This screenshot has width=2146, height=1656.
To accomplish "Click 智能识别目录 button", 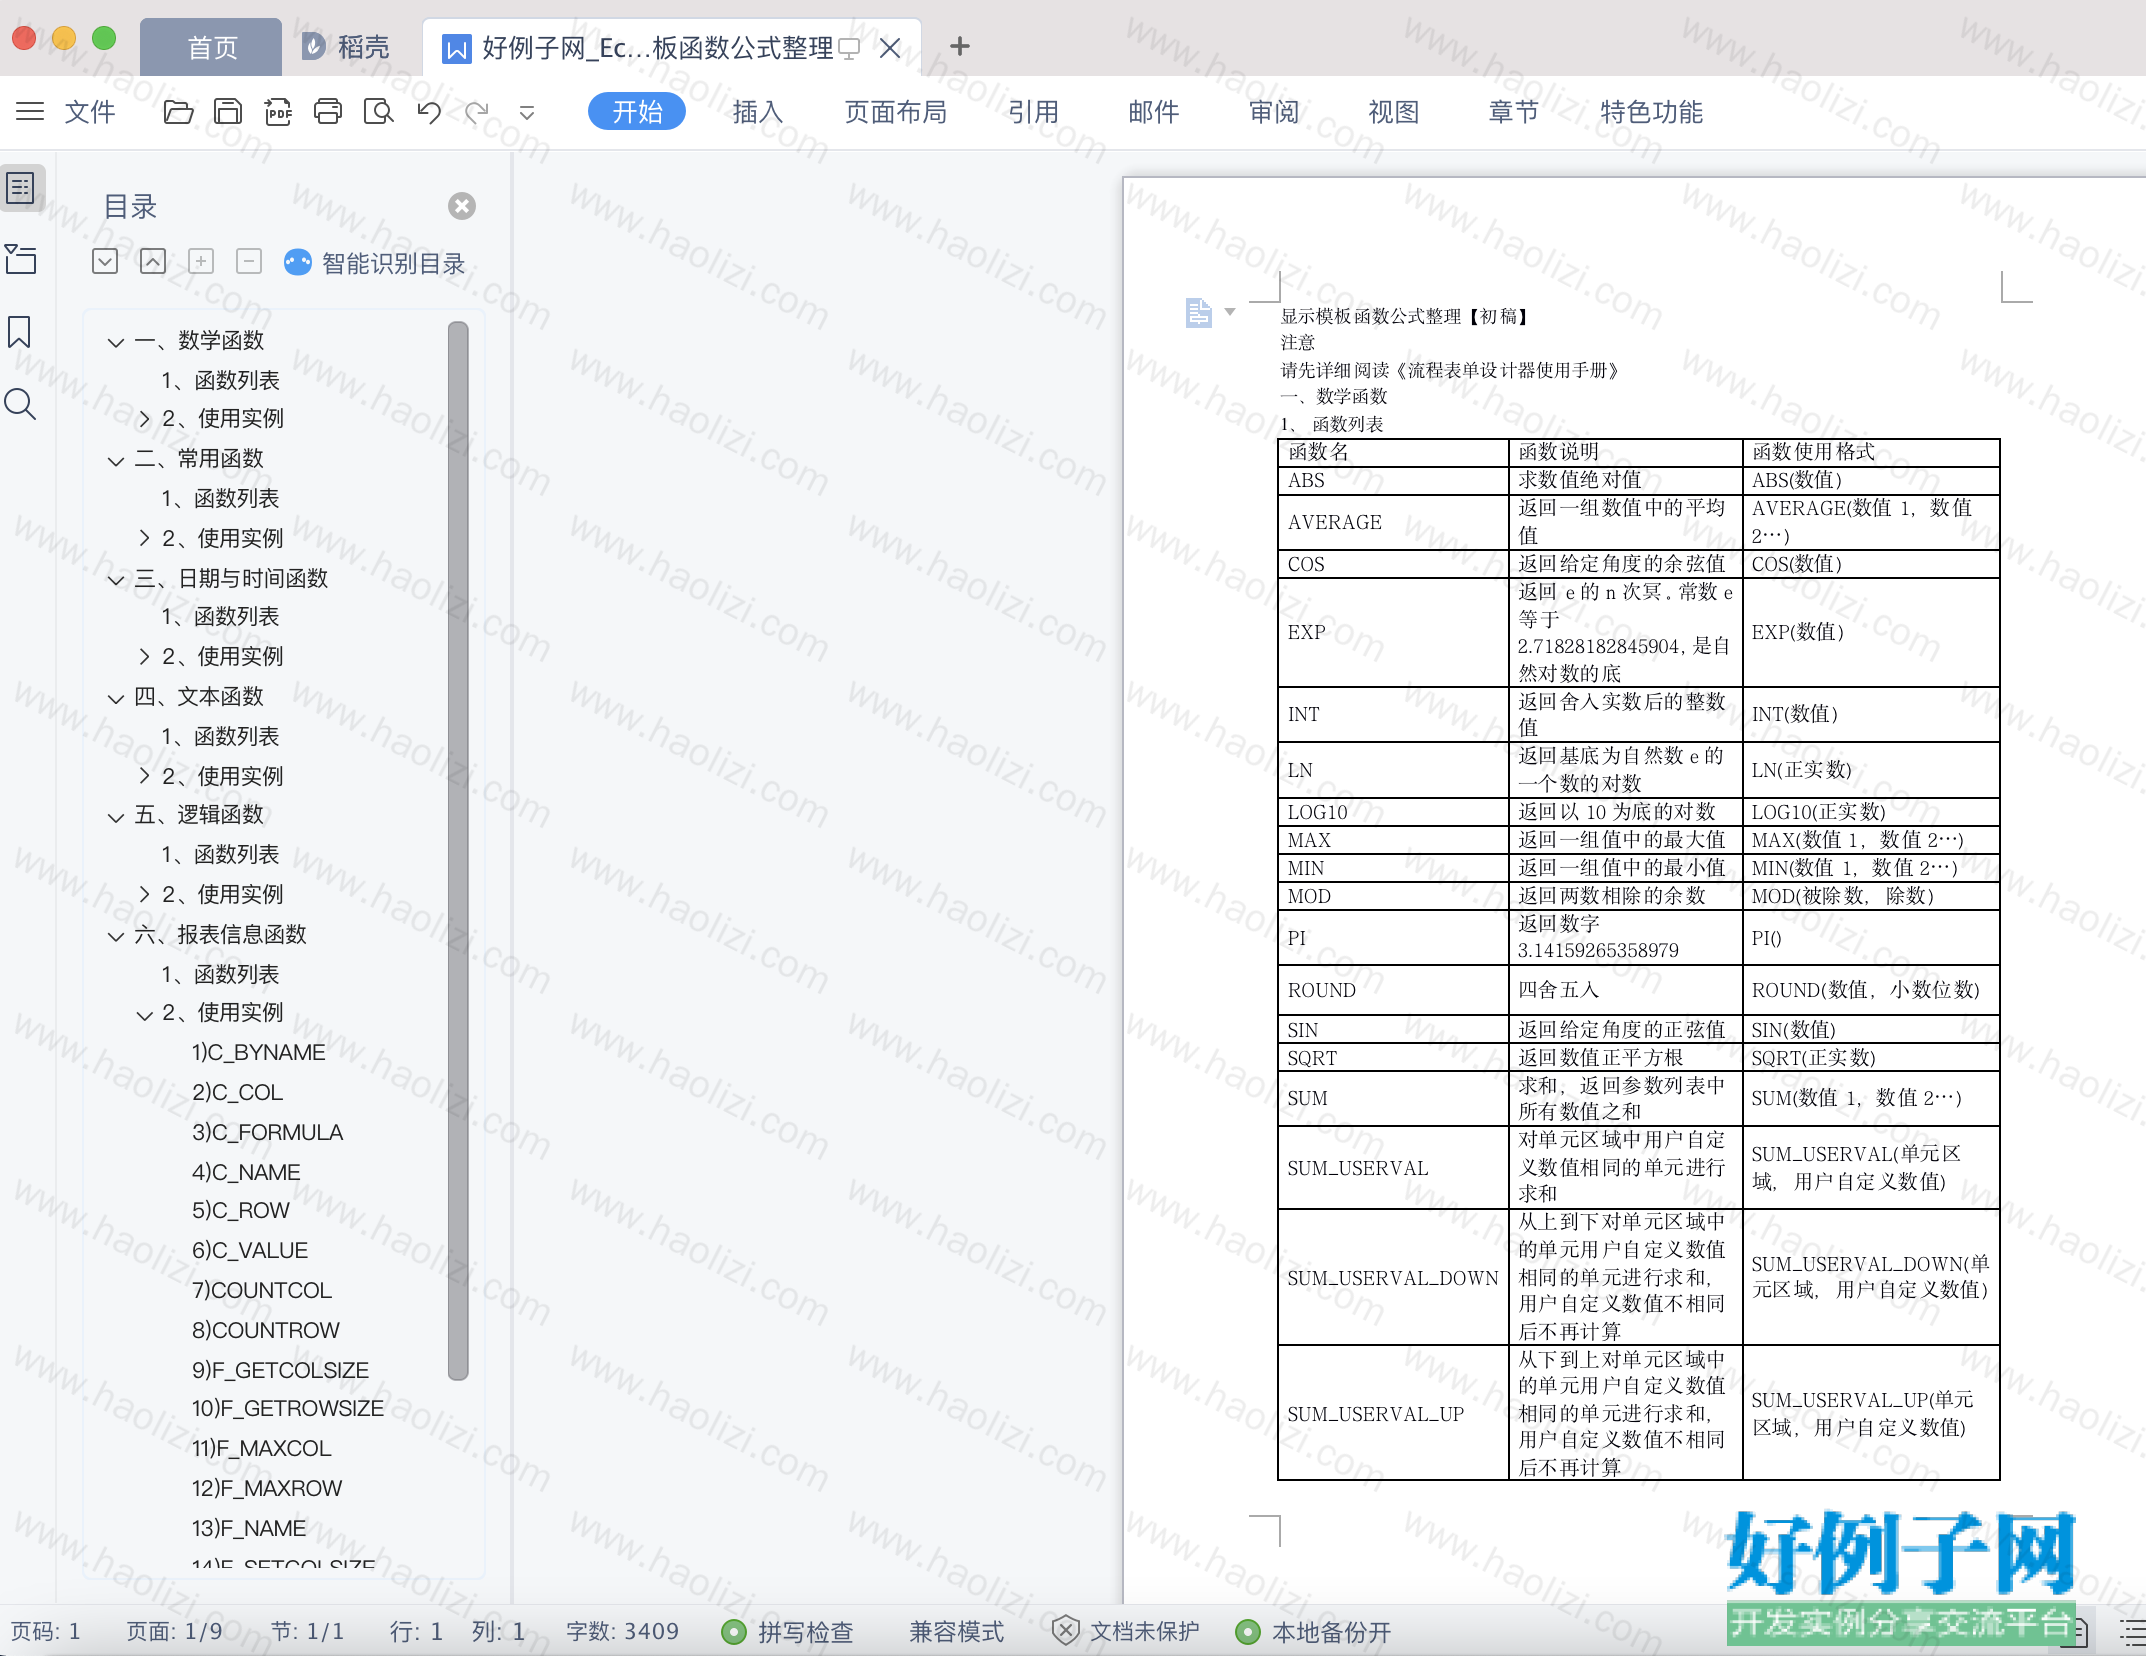I will (x=375, y=263).
